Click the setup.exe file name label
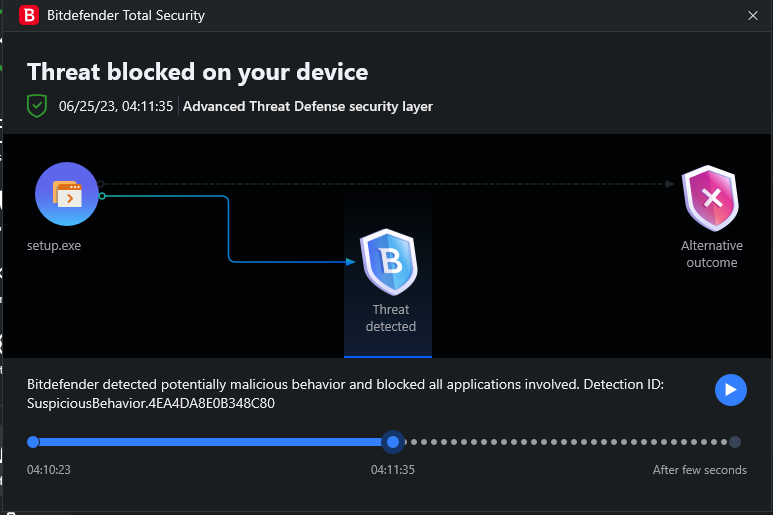 pyautogui.click(x=54, y=245)
